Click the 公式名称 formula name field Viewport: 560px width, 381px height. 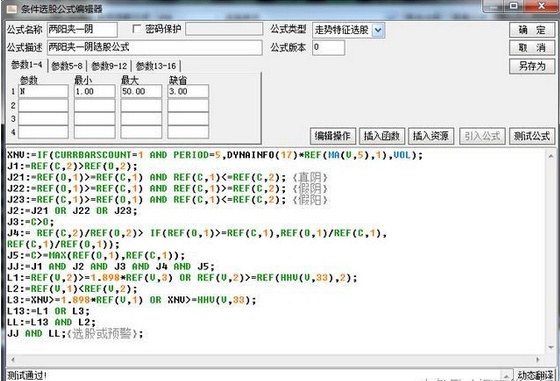click(x=82, y=29)
